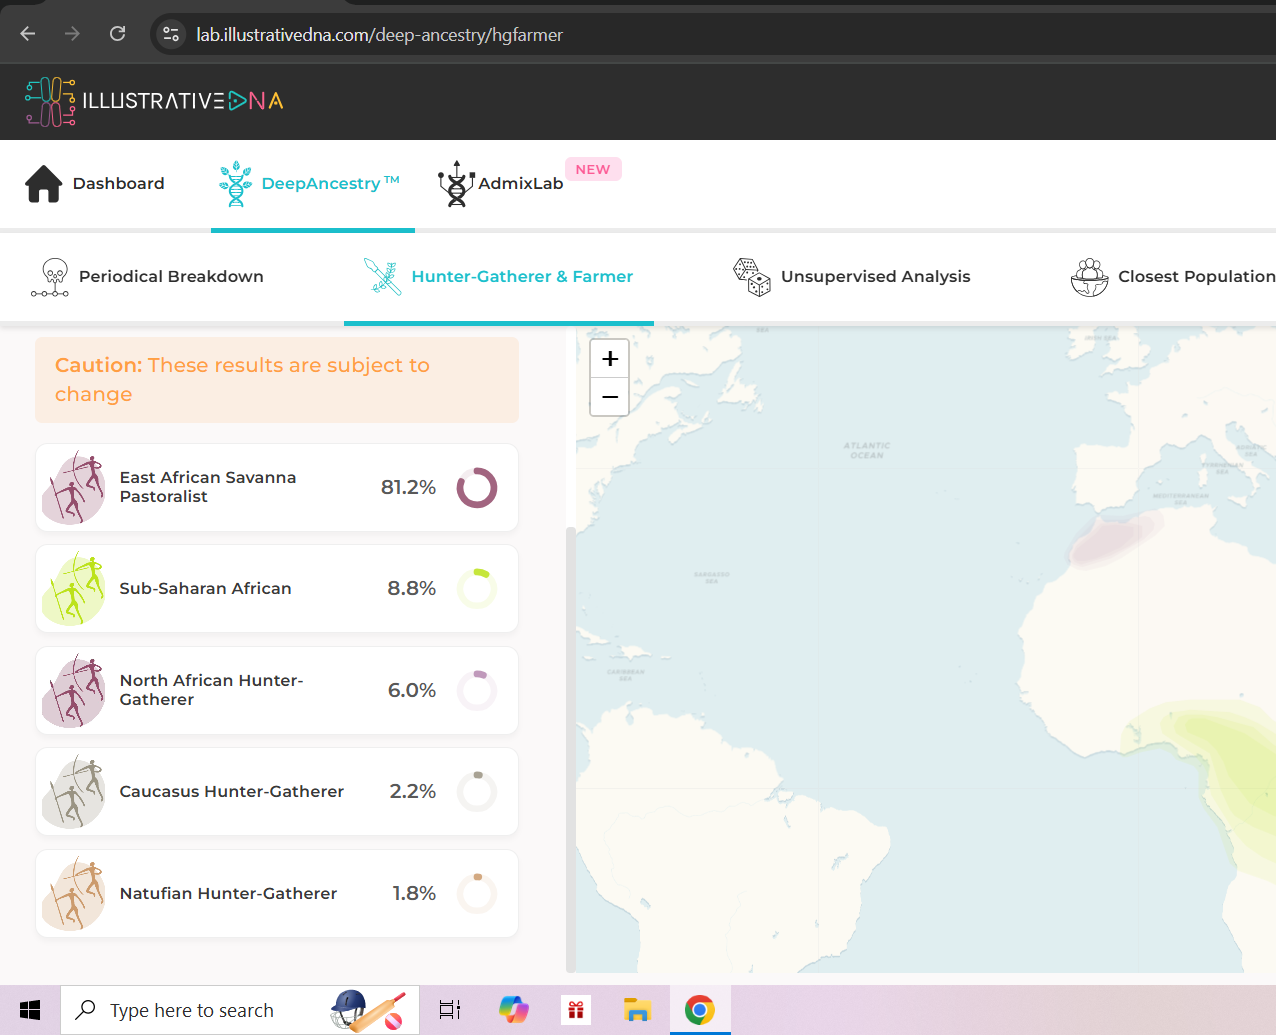
Task: Launch Copilot from the taskbar
Action: 514,1010
